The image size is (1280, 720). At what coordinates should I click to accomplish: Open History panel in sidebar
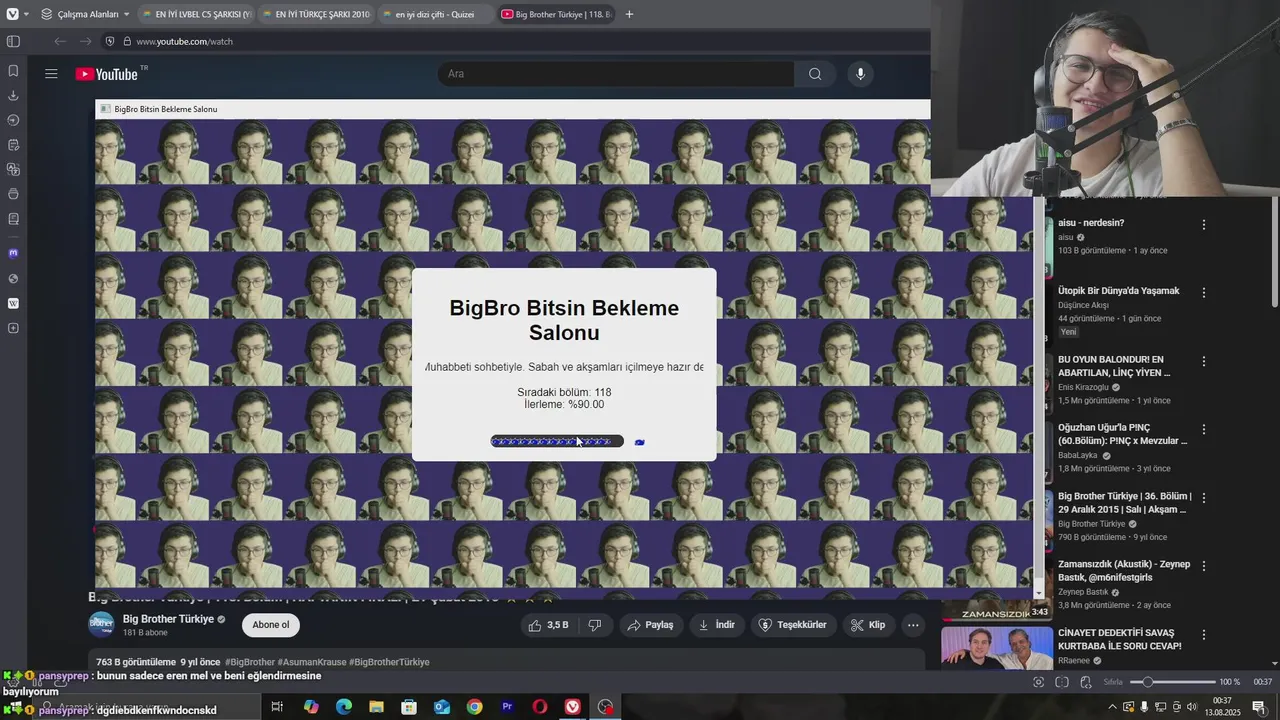click(x=13, y=120)
